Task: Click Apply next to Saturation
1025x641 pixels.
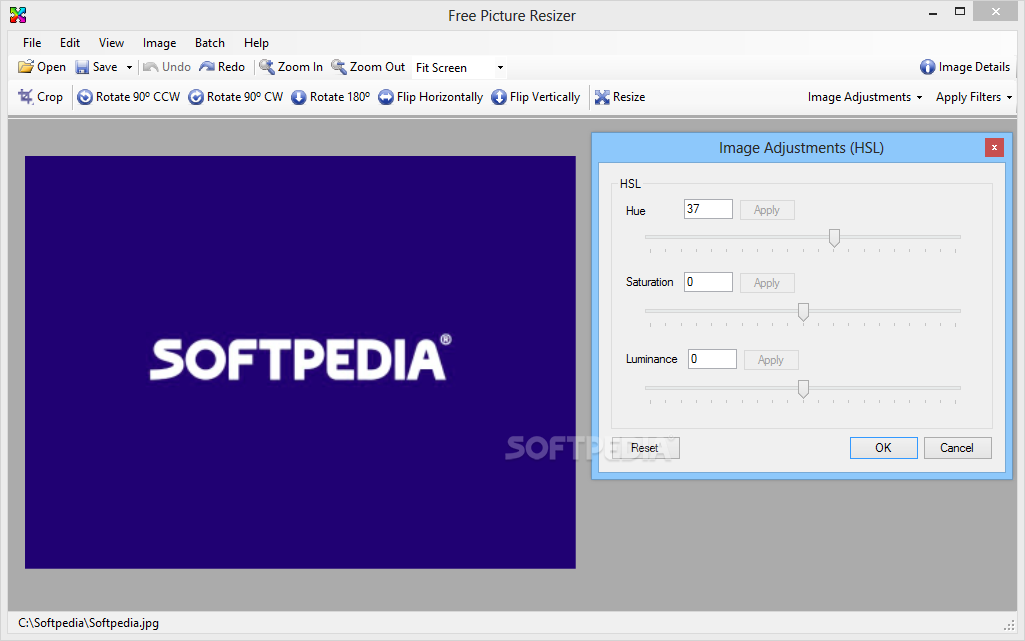Action: (x=767, y=283)
